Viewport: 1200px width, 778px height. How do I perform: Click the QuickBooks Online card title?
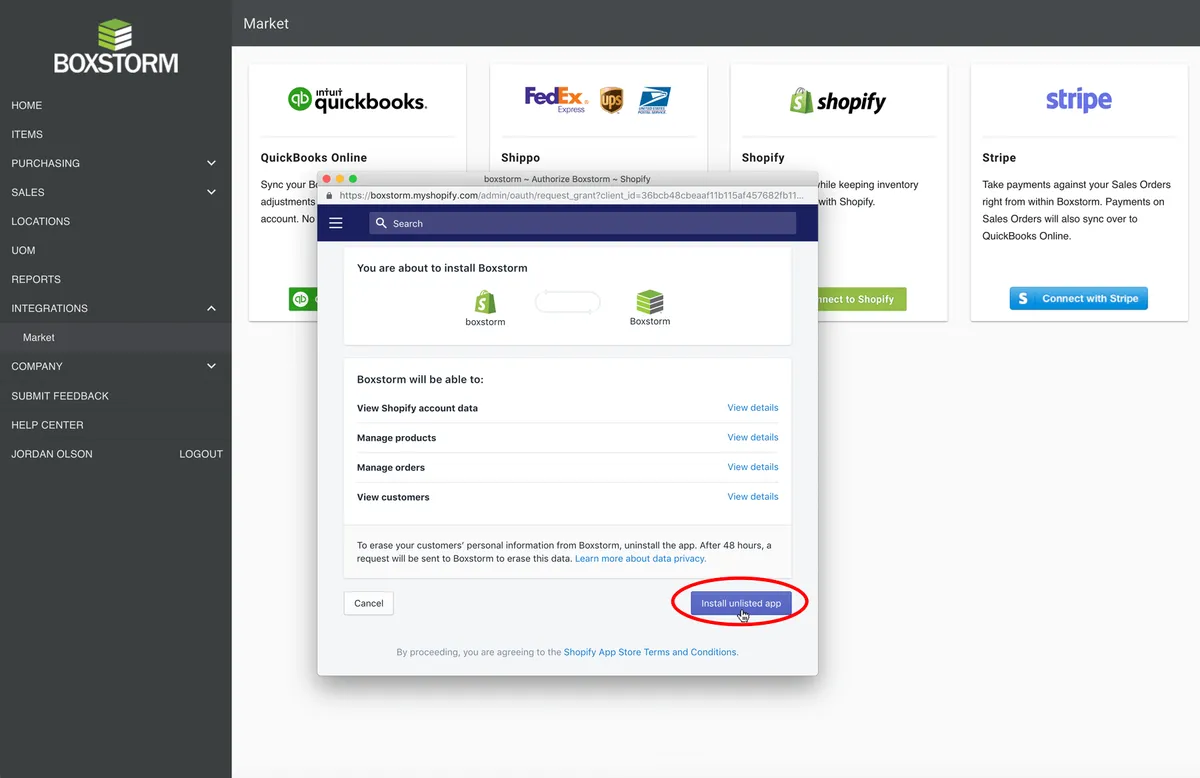[314, 158]
